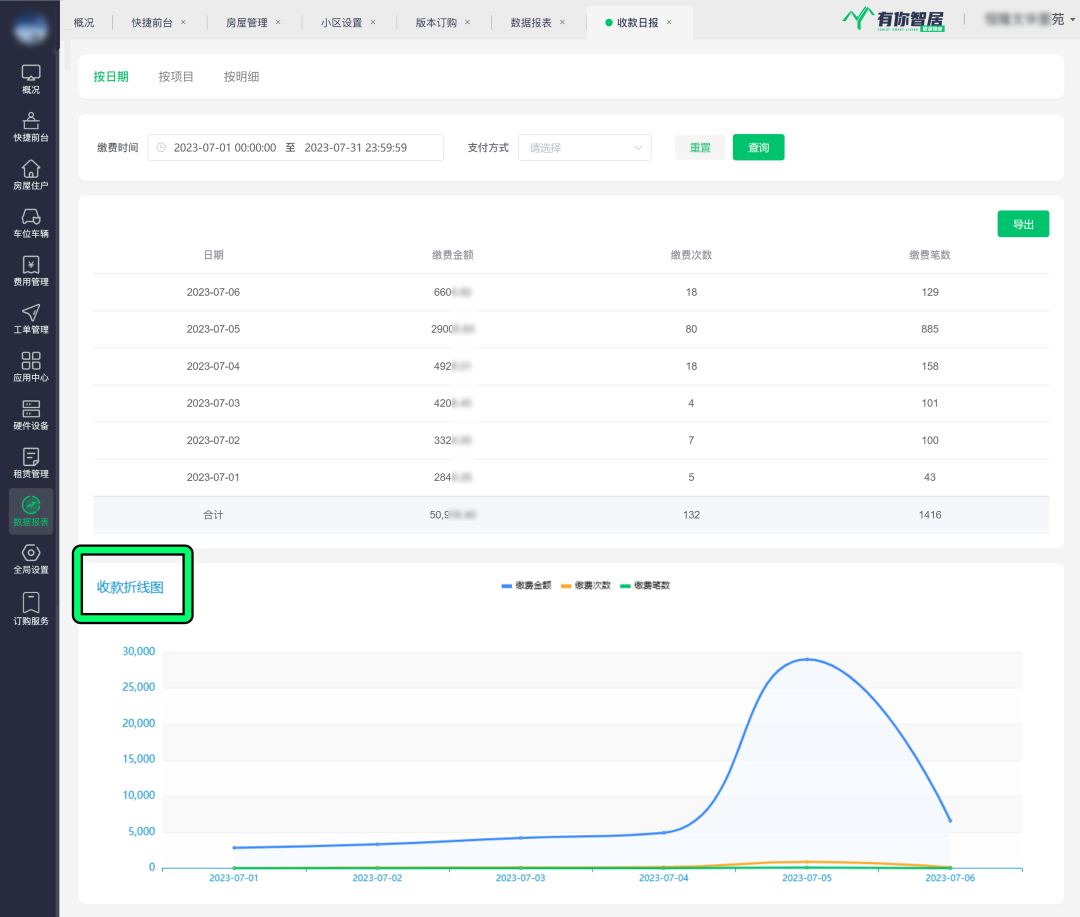Click the 导出 button
The width and height of the screenshot is (1080, 917).
click(1022, 225)
